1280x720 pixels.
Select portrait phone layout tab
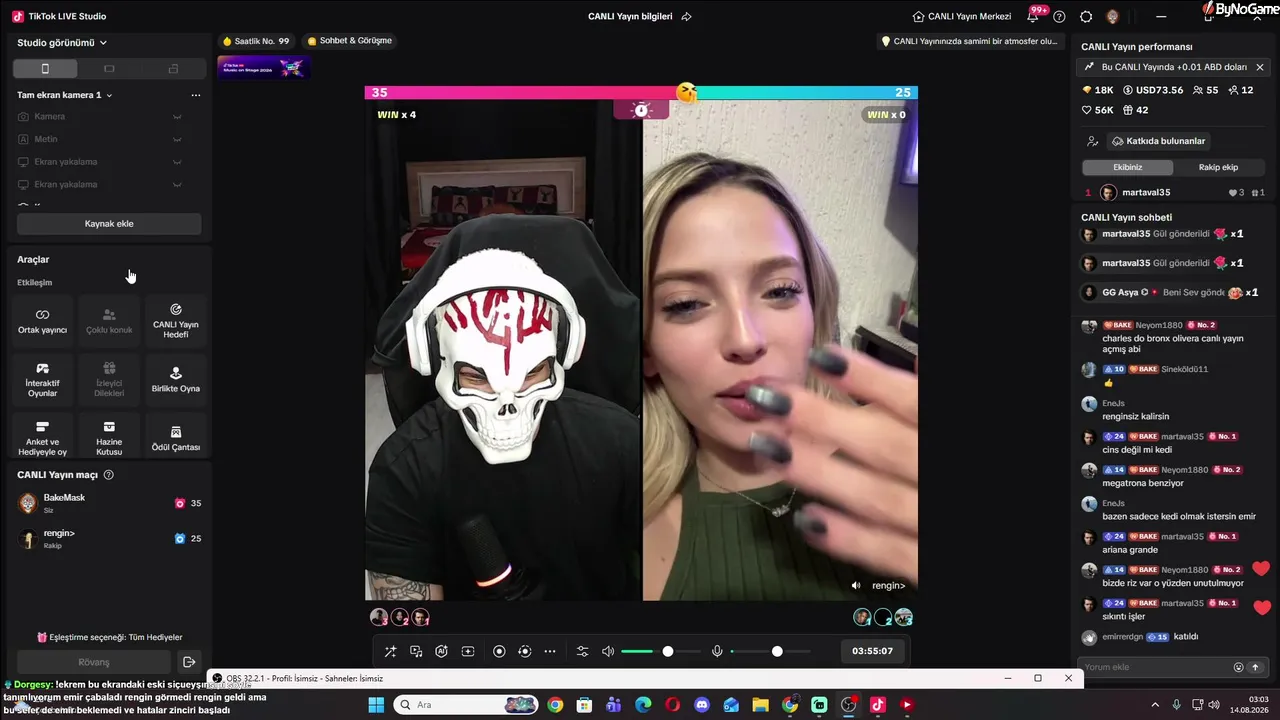pos(45,69)
